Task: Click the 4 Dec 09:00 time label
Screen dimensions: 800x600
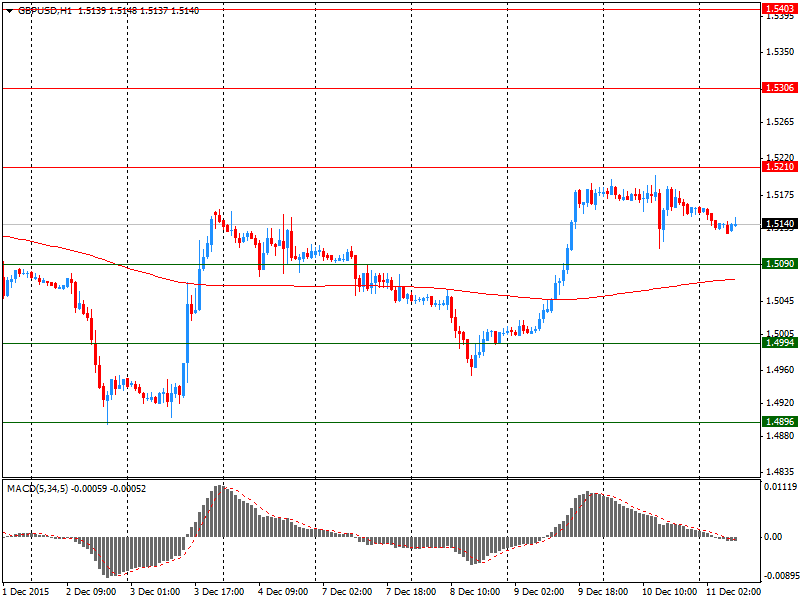Action: pyautogui.click(x=283, y=592)
